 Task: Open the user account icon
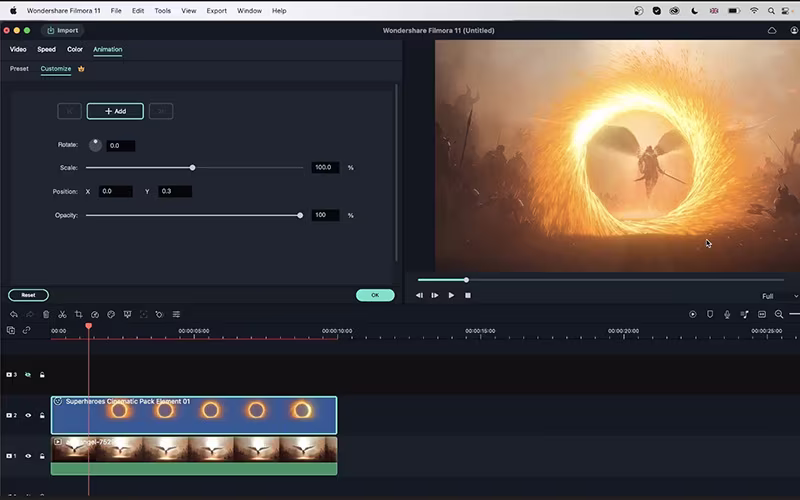[x=794, y=31]
